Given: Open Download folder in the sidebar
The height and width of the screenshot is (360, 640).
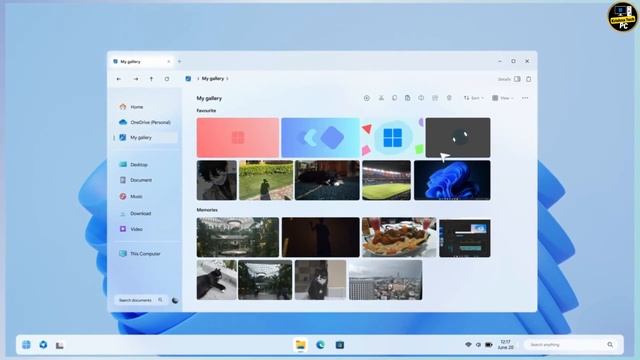Looking at the screenshot, I should [145, 213].
